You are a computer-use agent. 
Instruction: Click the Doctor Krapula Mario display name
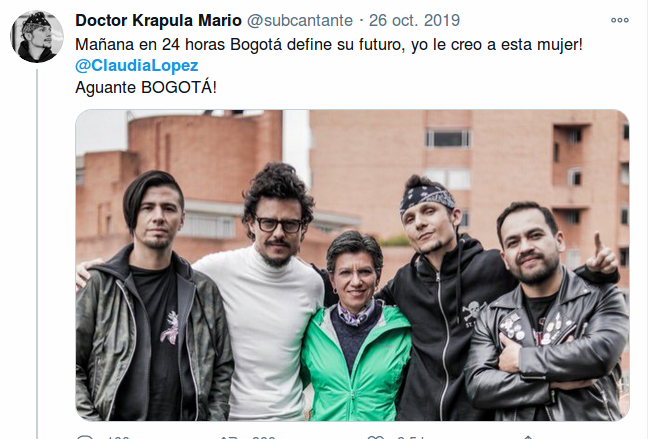coord(158,20)
